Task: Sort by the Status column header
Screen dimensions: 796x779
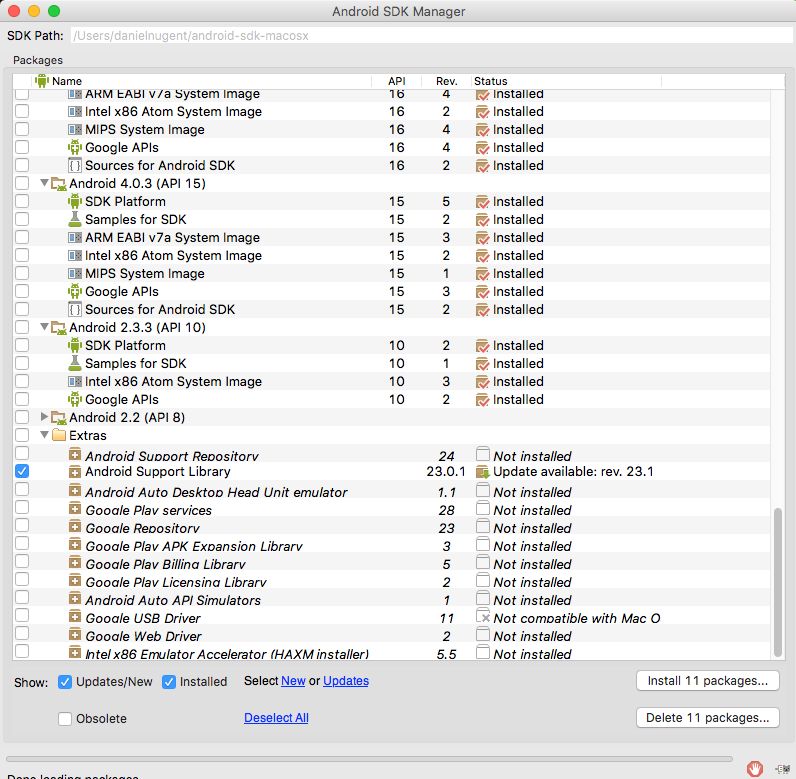Action: [566, 81]
